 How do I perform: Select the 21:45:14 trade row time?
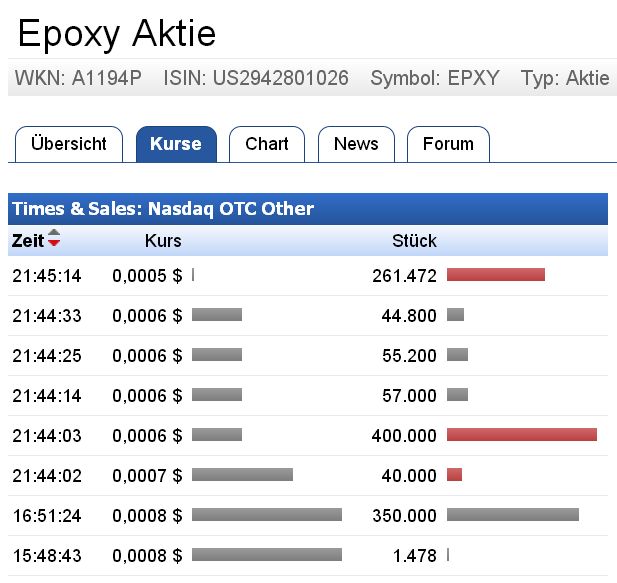(47, 276)
